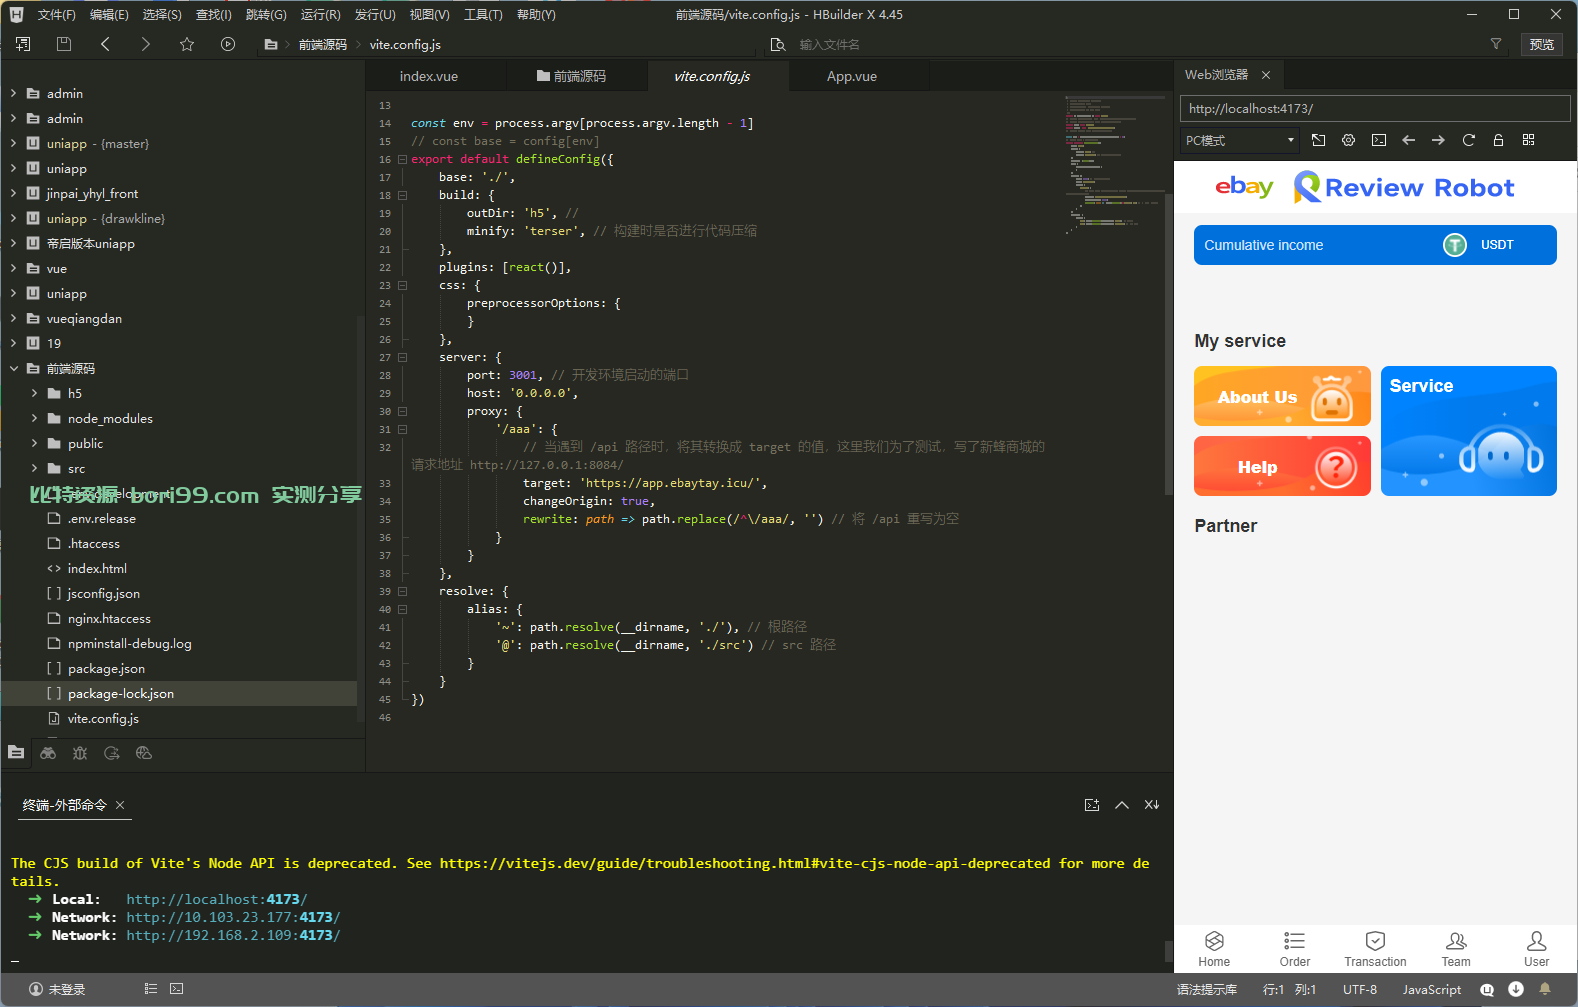Expand the jinpai_yhyl_front project
The width and height of the screenshot is (1578, 1007).
[x=13, y=193]
